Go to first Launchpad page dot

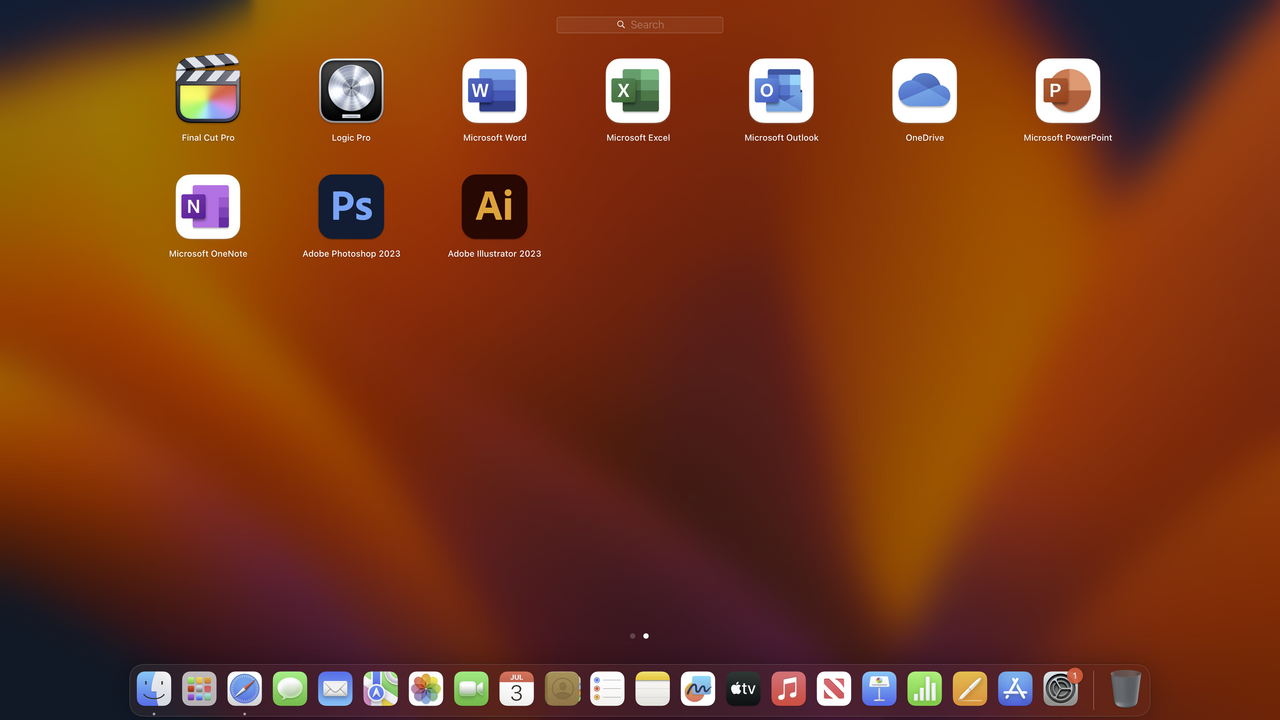click(632, 636)
